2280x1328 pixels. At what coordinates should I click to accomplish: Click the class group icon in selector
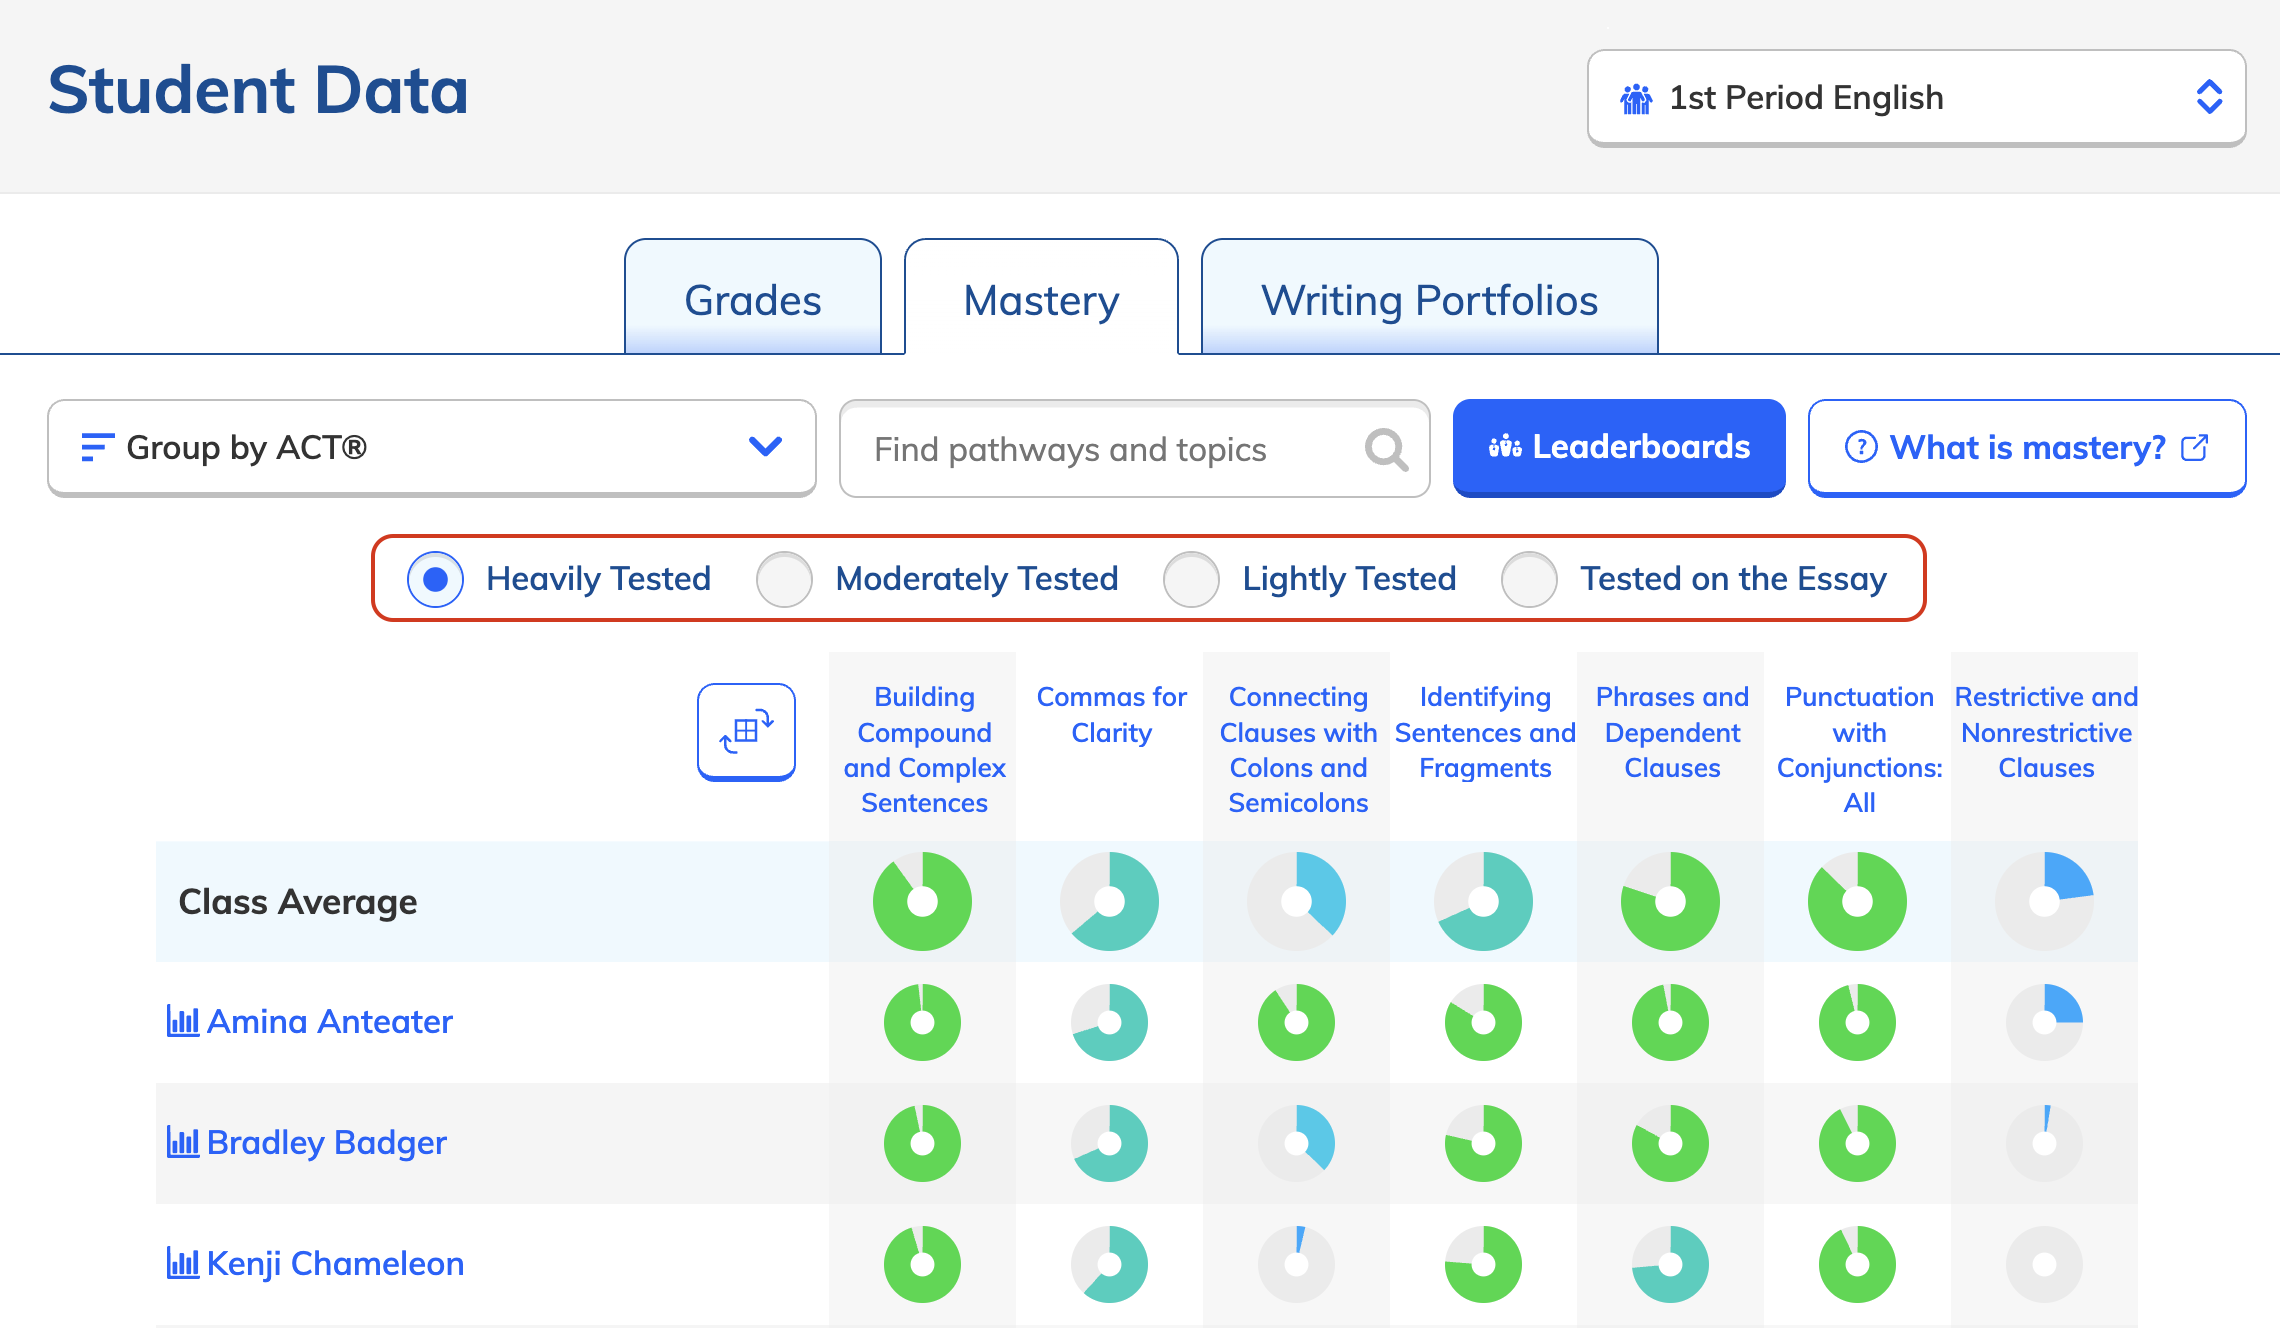click(x=1636, y=98)
